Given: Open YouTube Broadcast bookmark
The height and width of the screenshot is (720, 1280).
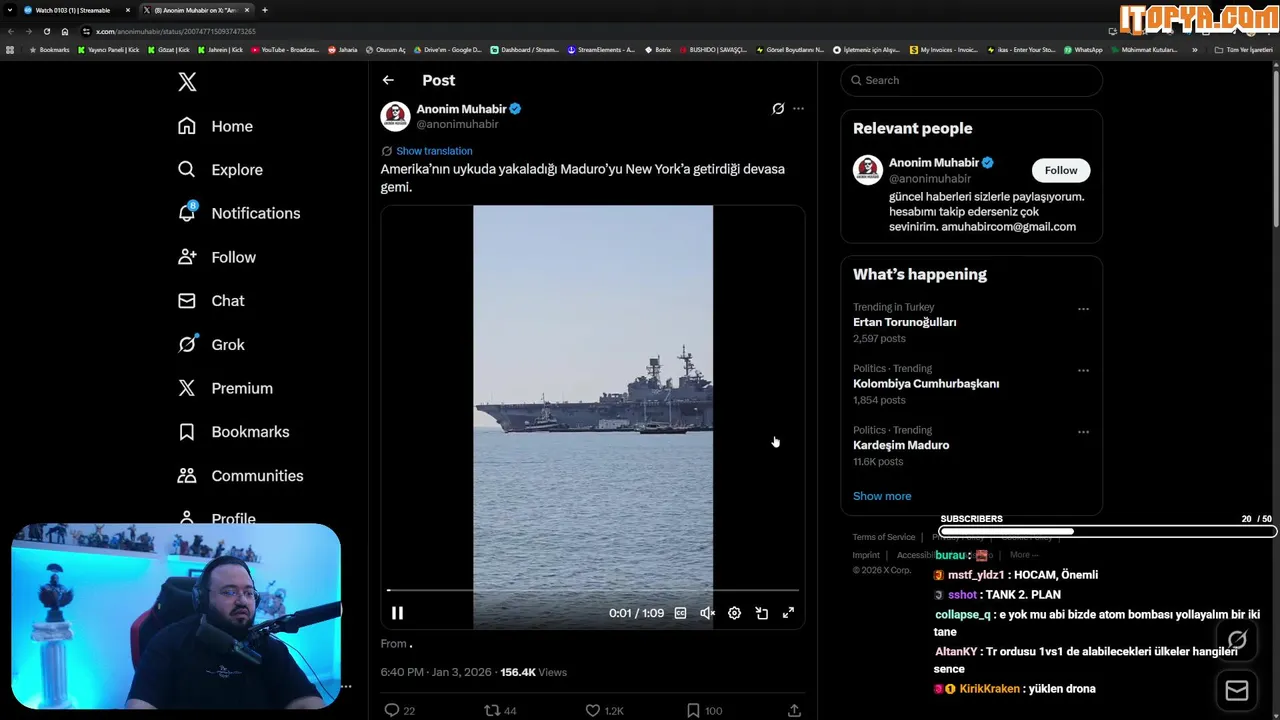Looking at the screenshot, I should click(286, 50).
